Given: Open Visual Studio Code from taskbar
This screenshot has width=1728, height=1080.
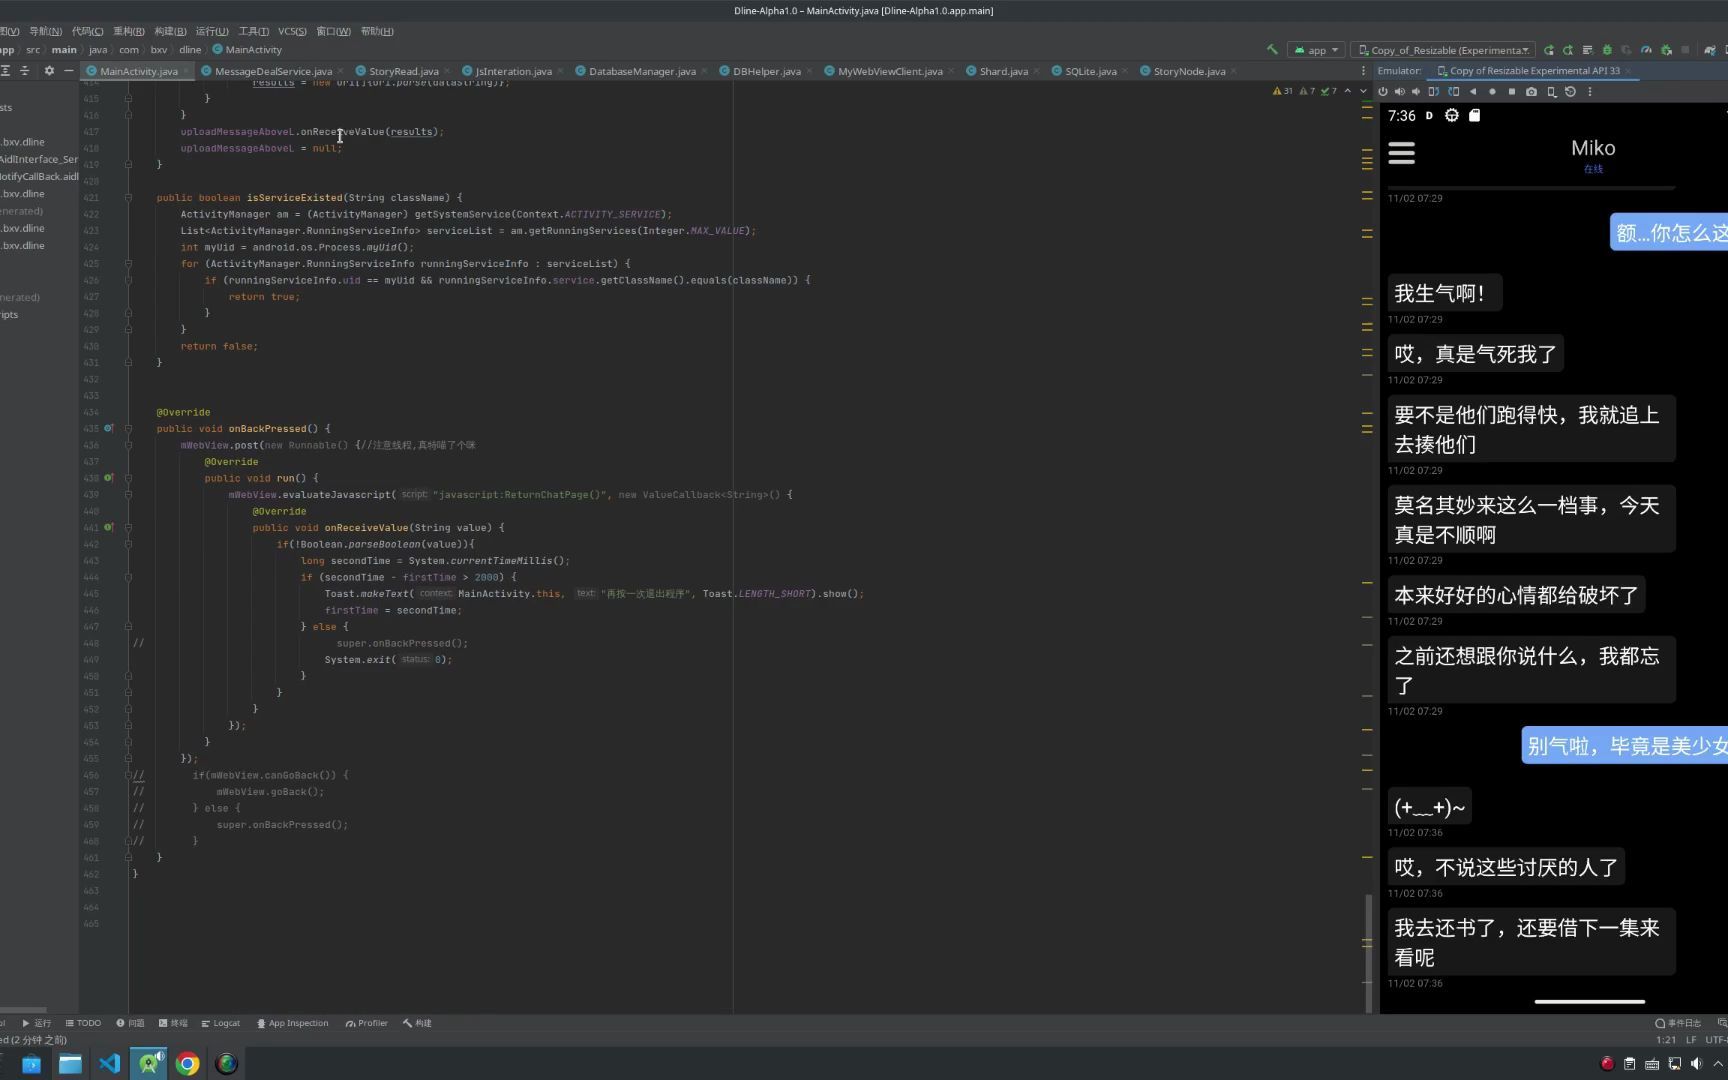Looking at the screenshot, I should pos(109,1063).
